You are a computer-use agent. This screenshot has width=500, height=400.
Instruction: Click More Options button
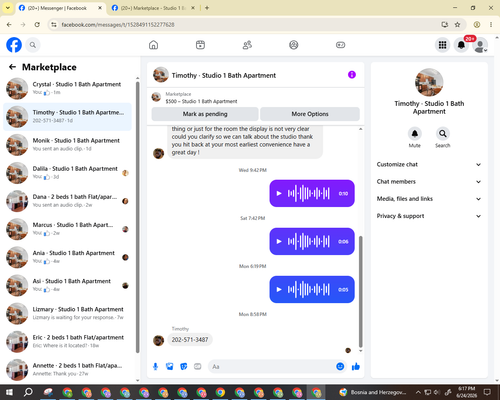310,114
